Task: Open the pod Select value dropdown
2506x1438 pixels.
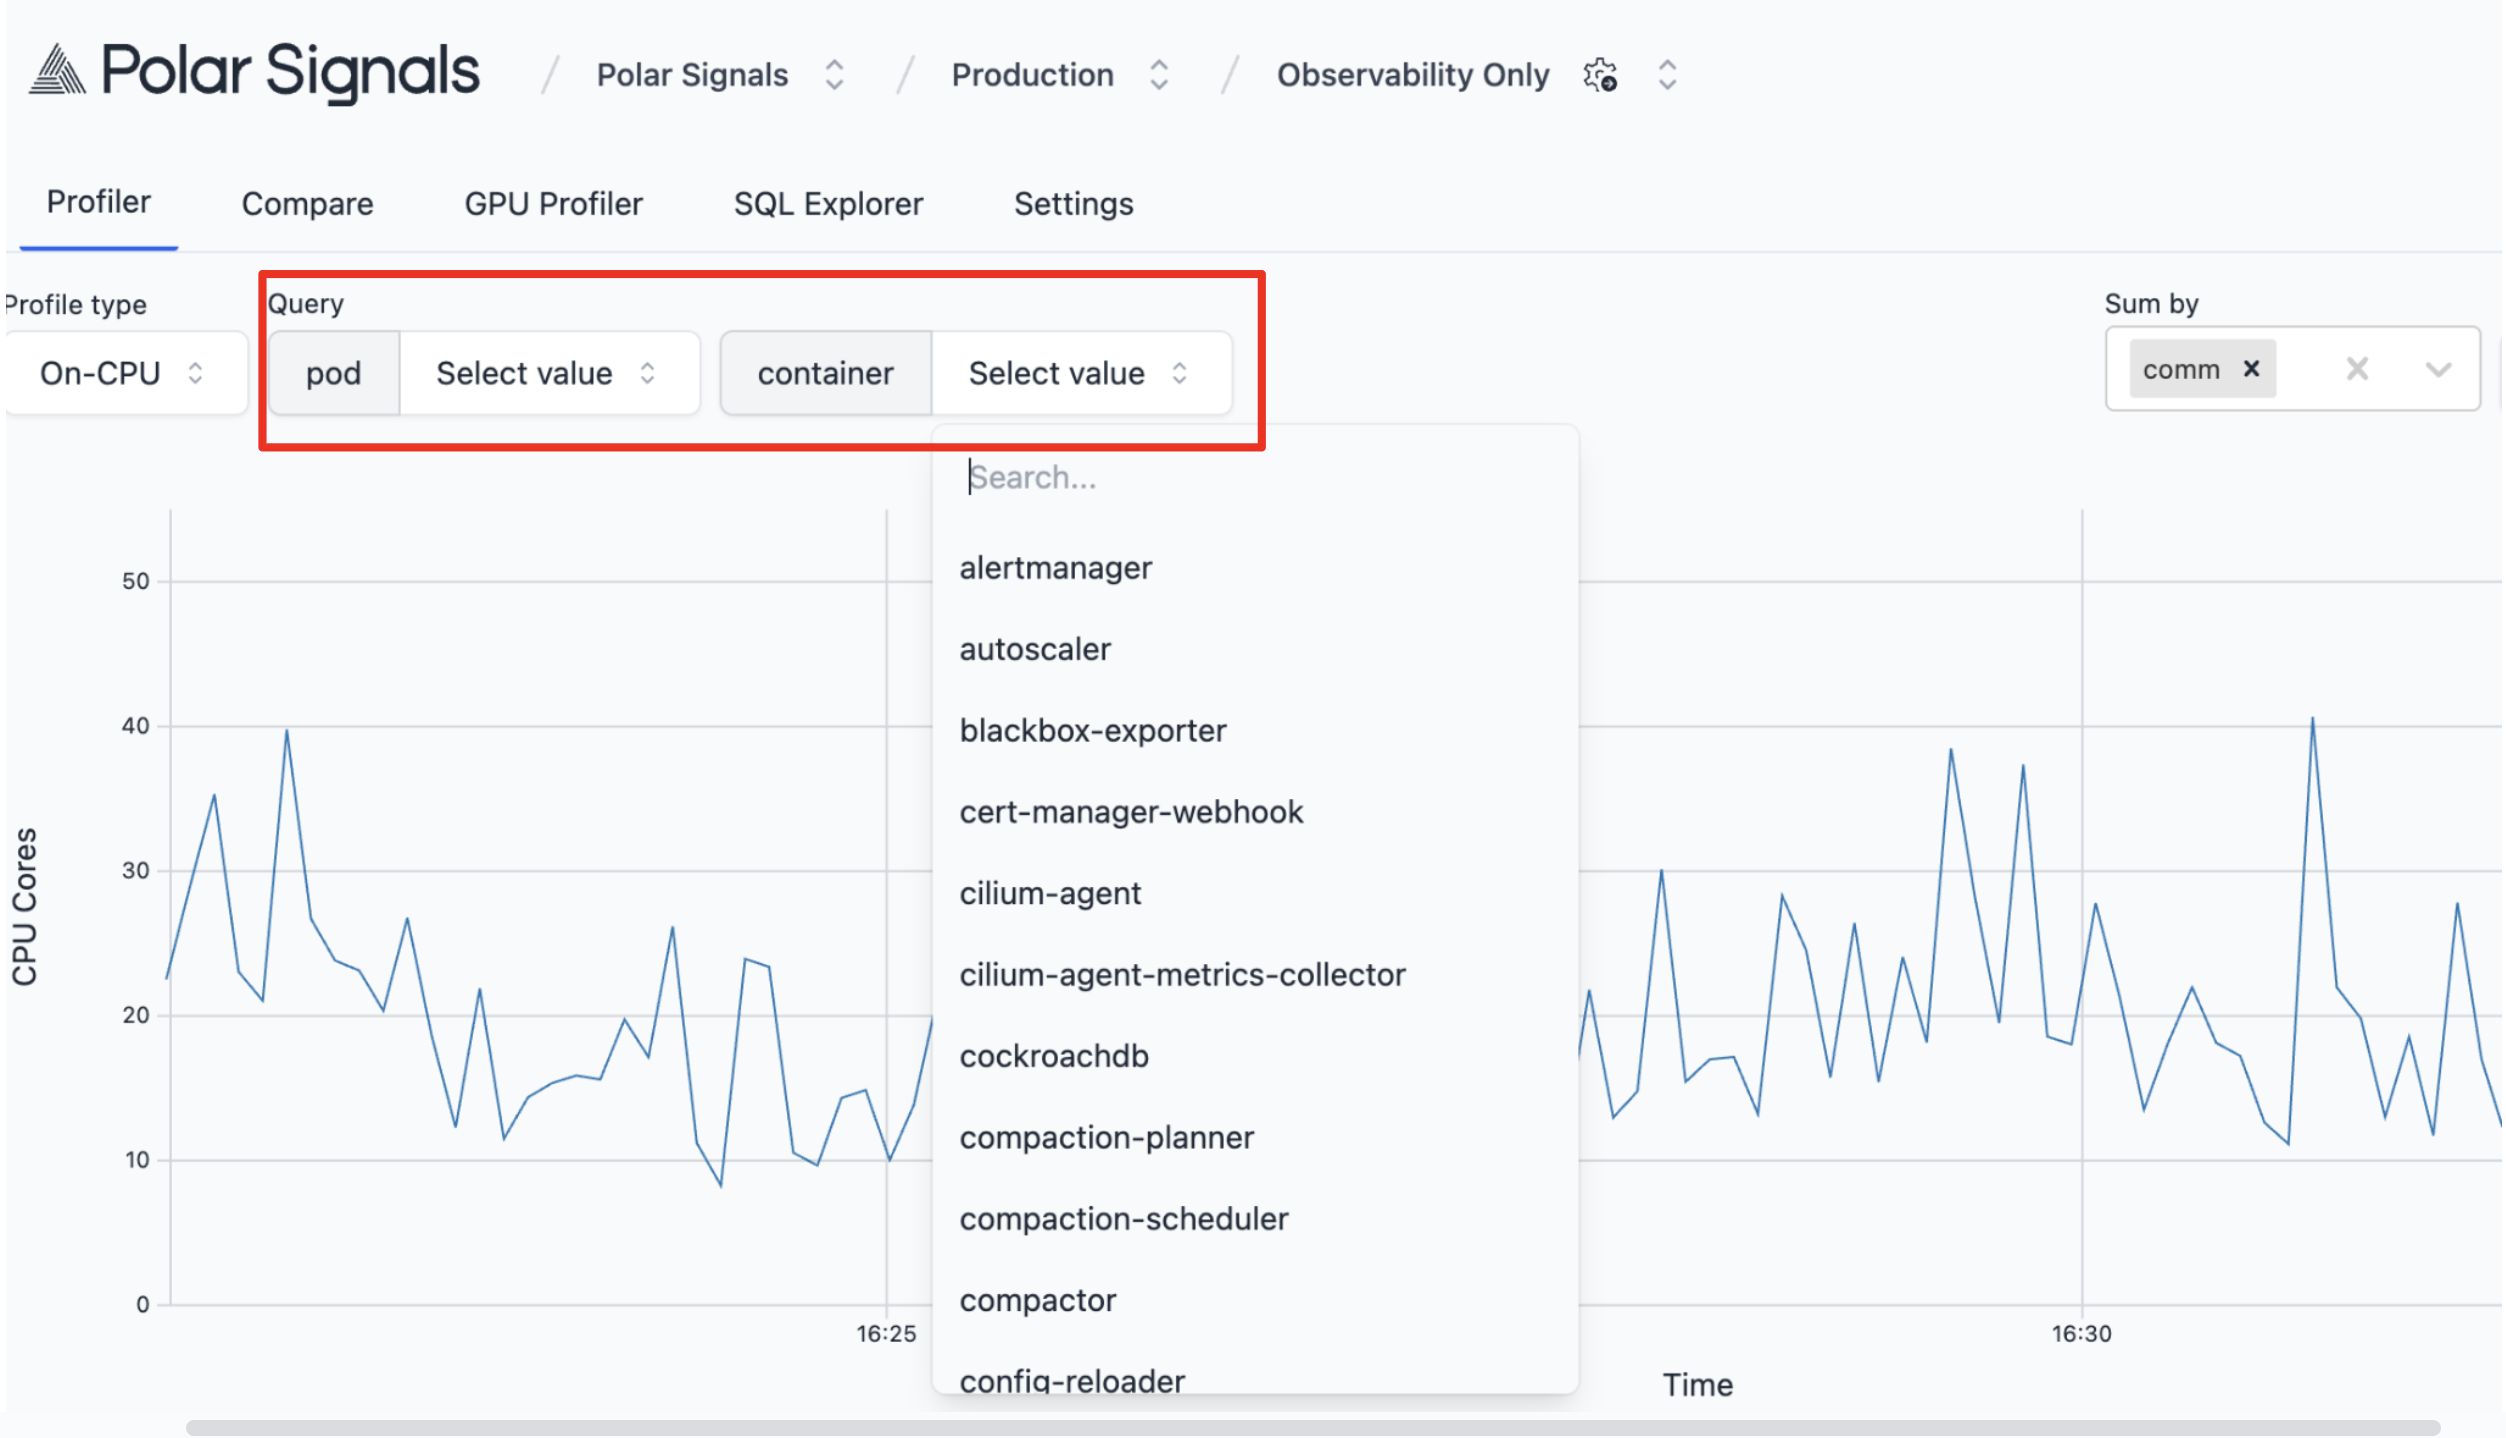Action: (549, 373)
